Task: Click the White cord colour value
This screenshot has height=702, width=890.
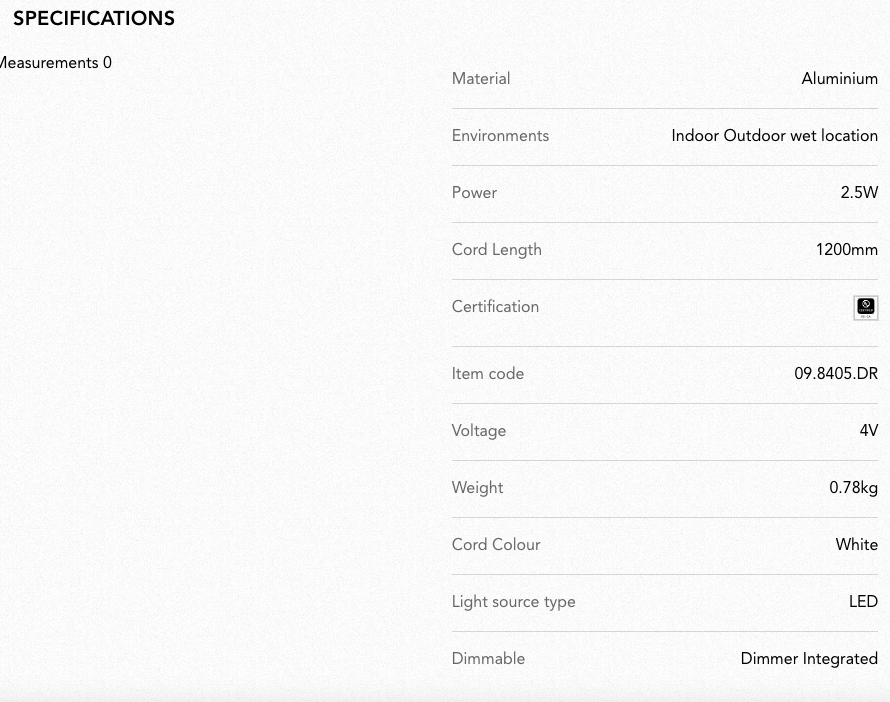Action: tap(857, 545)
